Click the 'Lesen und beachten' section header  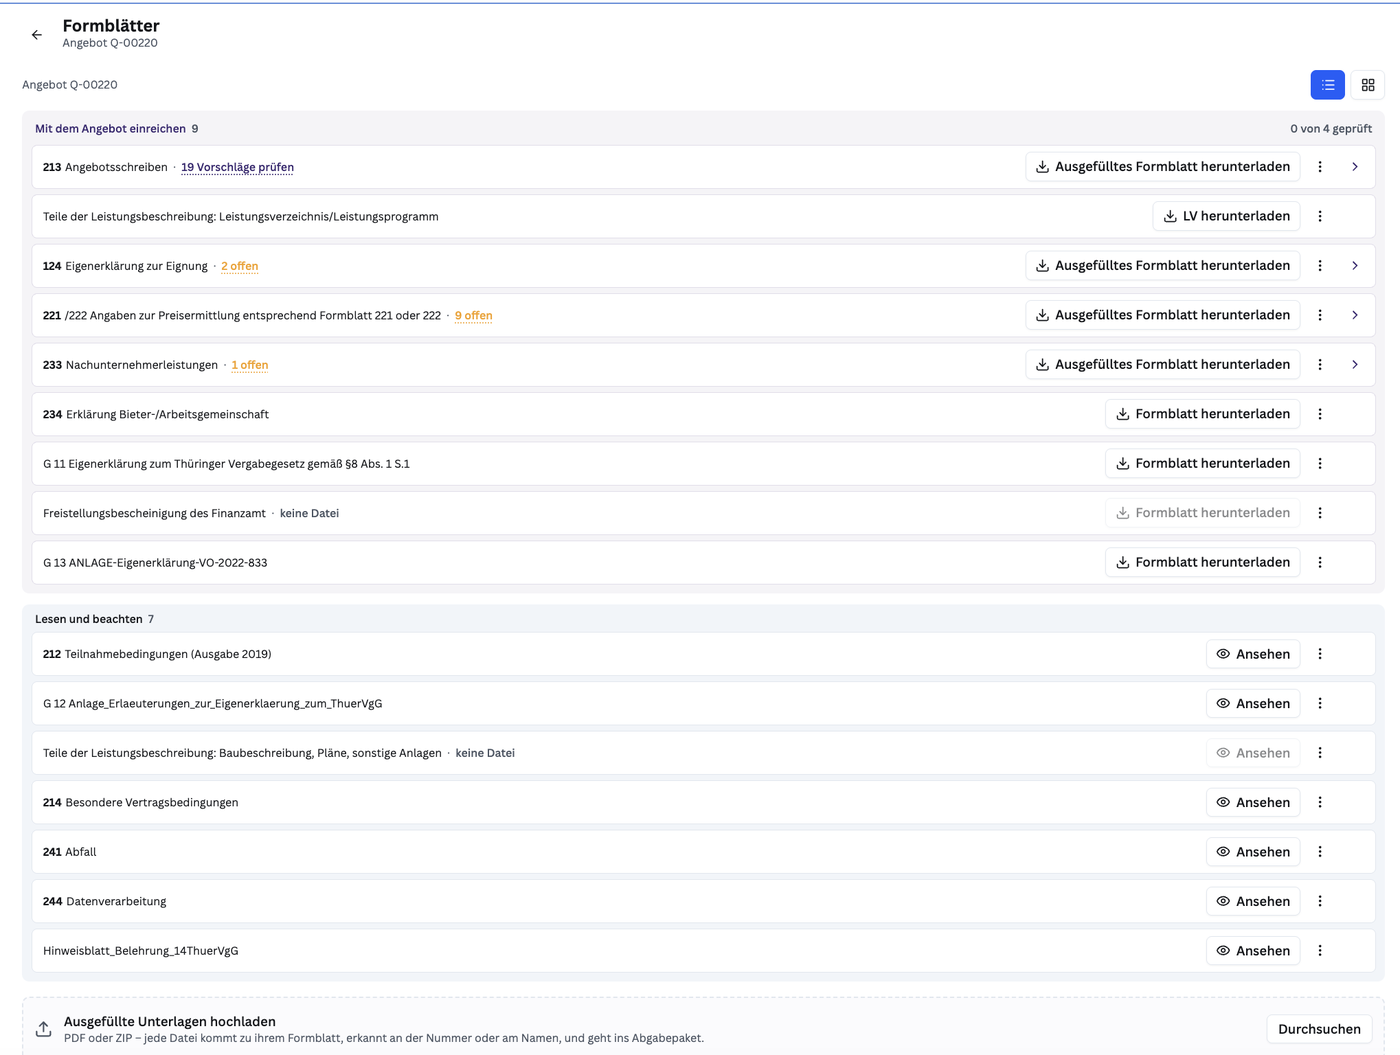[89, 620]
